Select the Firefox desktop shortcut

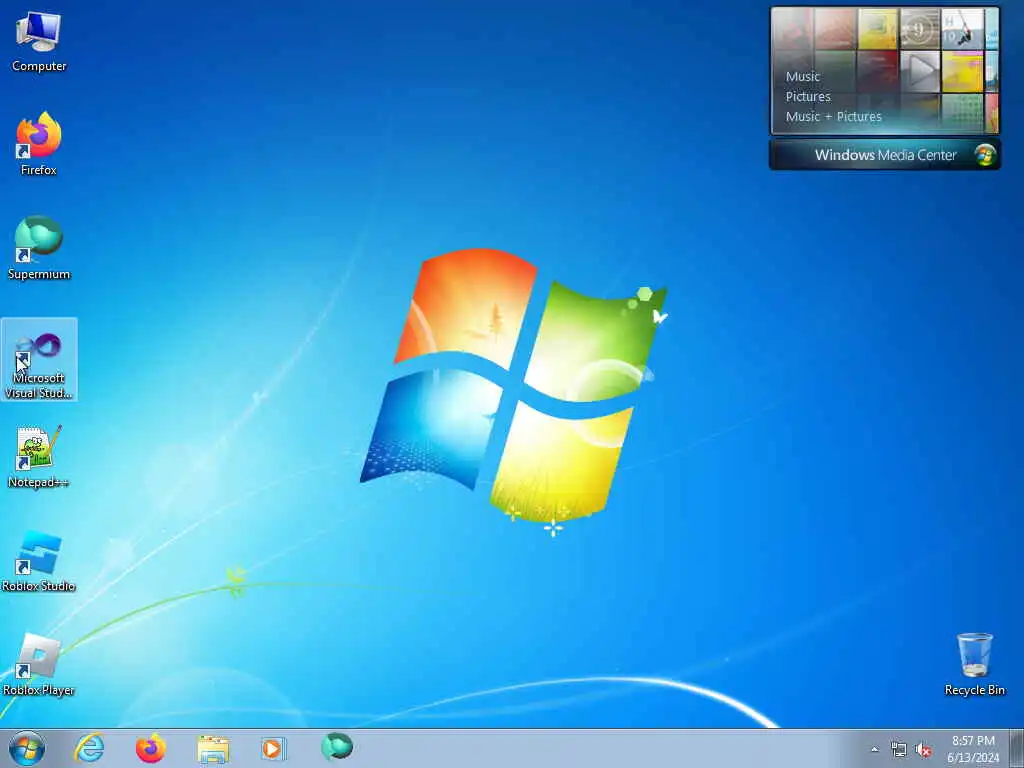[x=39, y=144]
